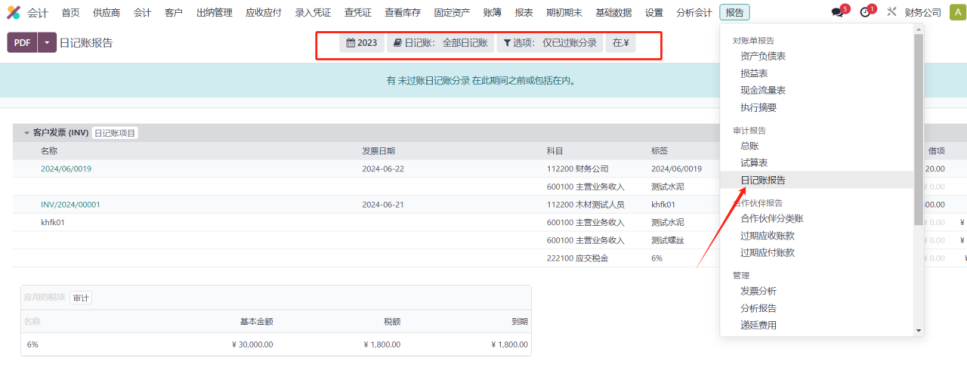
Task: Click the dropdown menu scrollbar down arrow
Action: (x=918, y=331)
